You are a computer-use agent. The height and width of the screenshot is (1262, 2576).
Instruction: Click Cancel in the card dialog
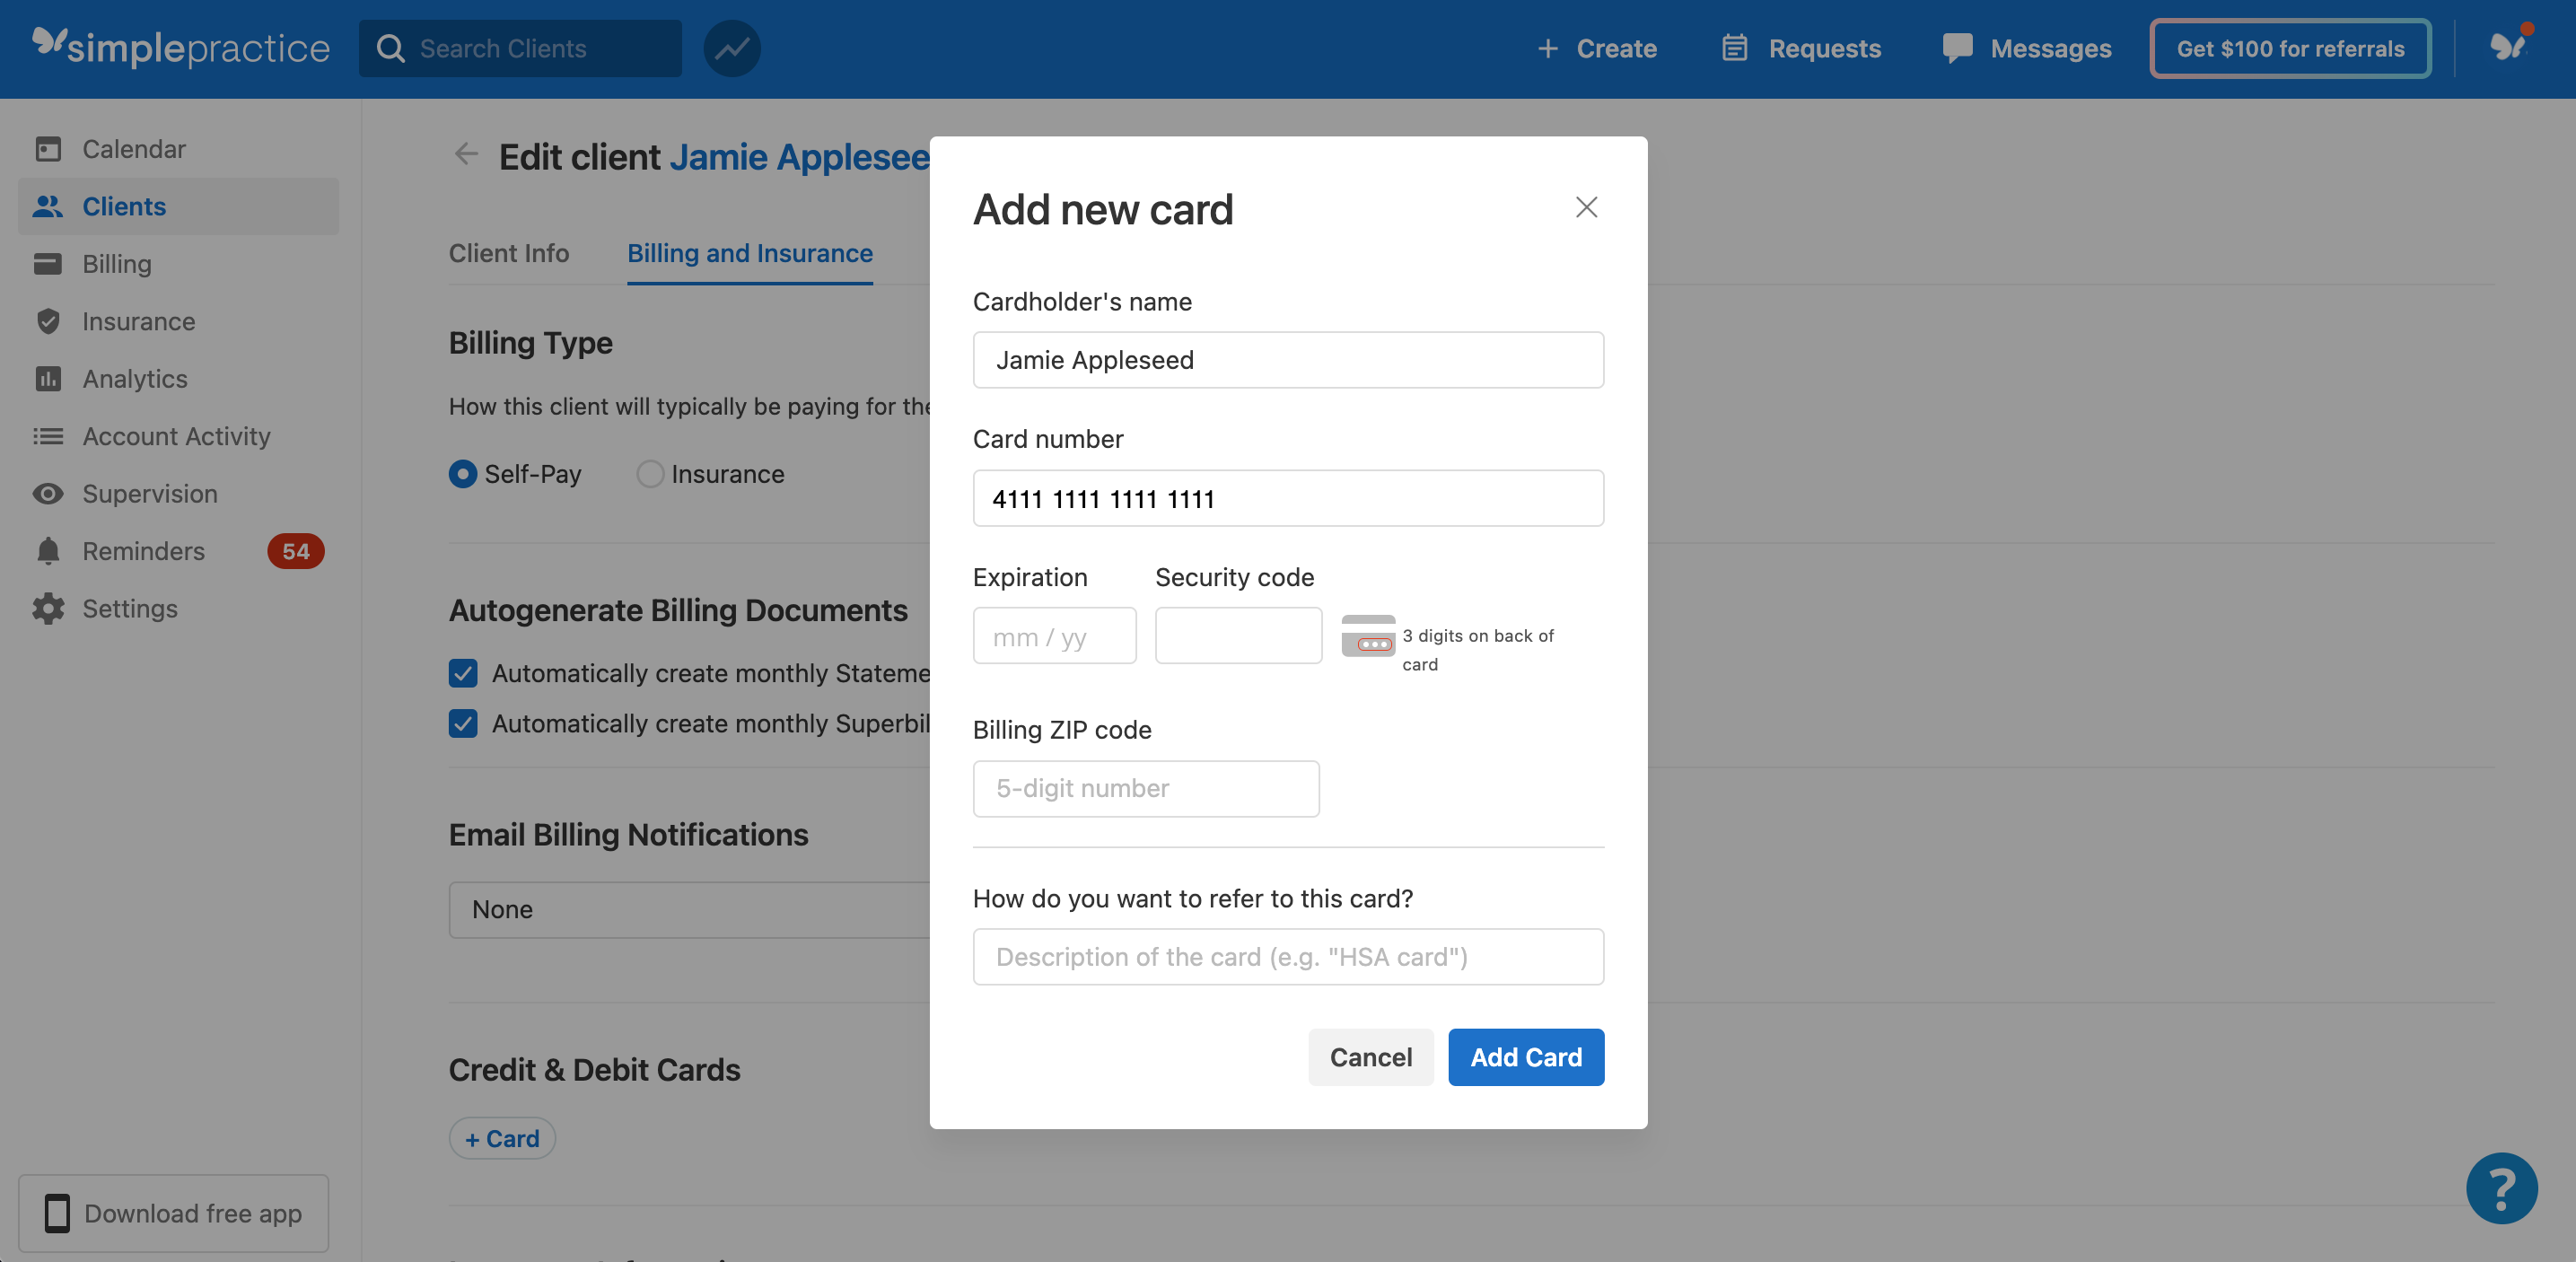1370,1057
